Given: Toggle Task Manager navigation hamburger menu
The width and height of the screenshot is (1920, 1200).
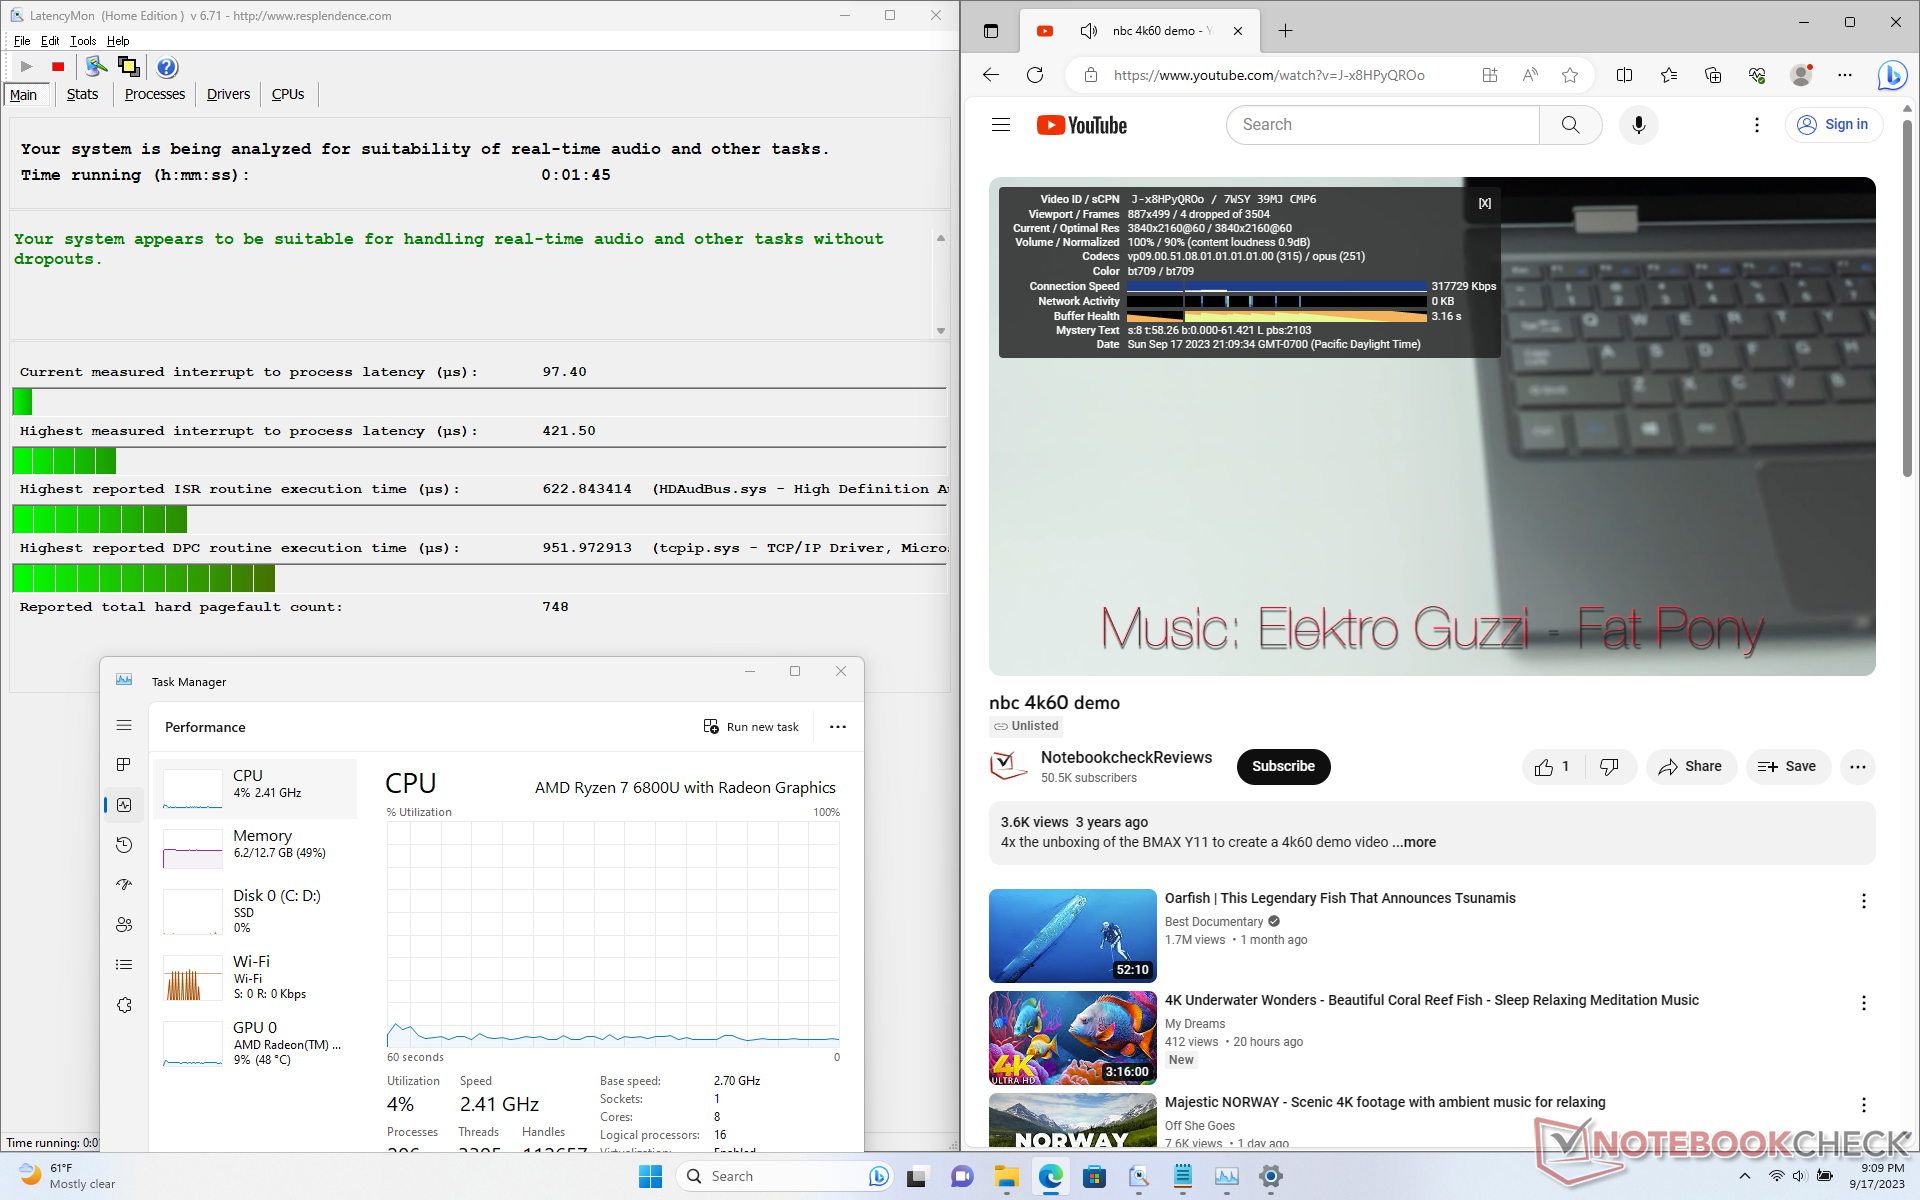Looking at the screenshot, I should point(124,725).
